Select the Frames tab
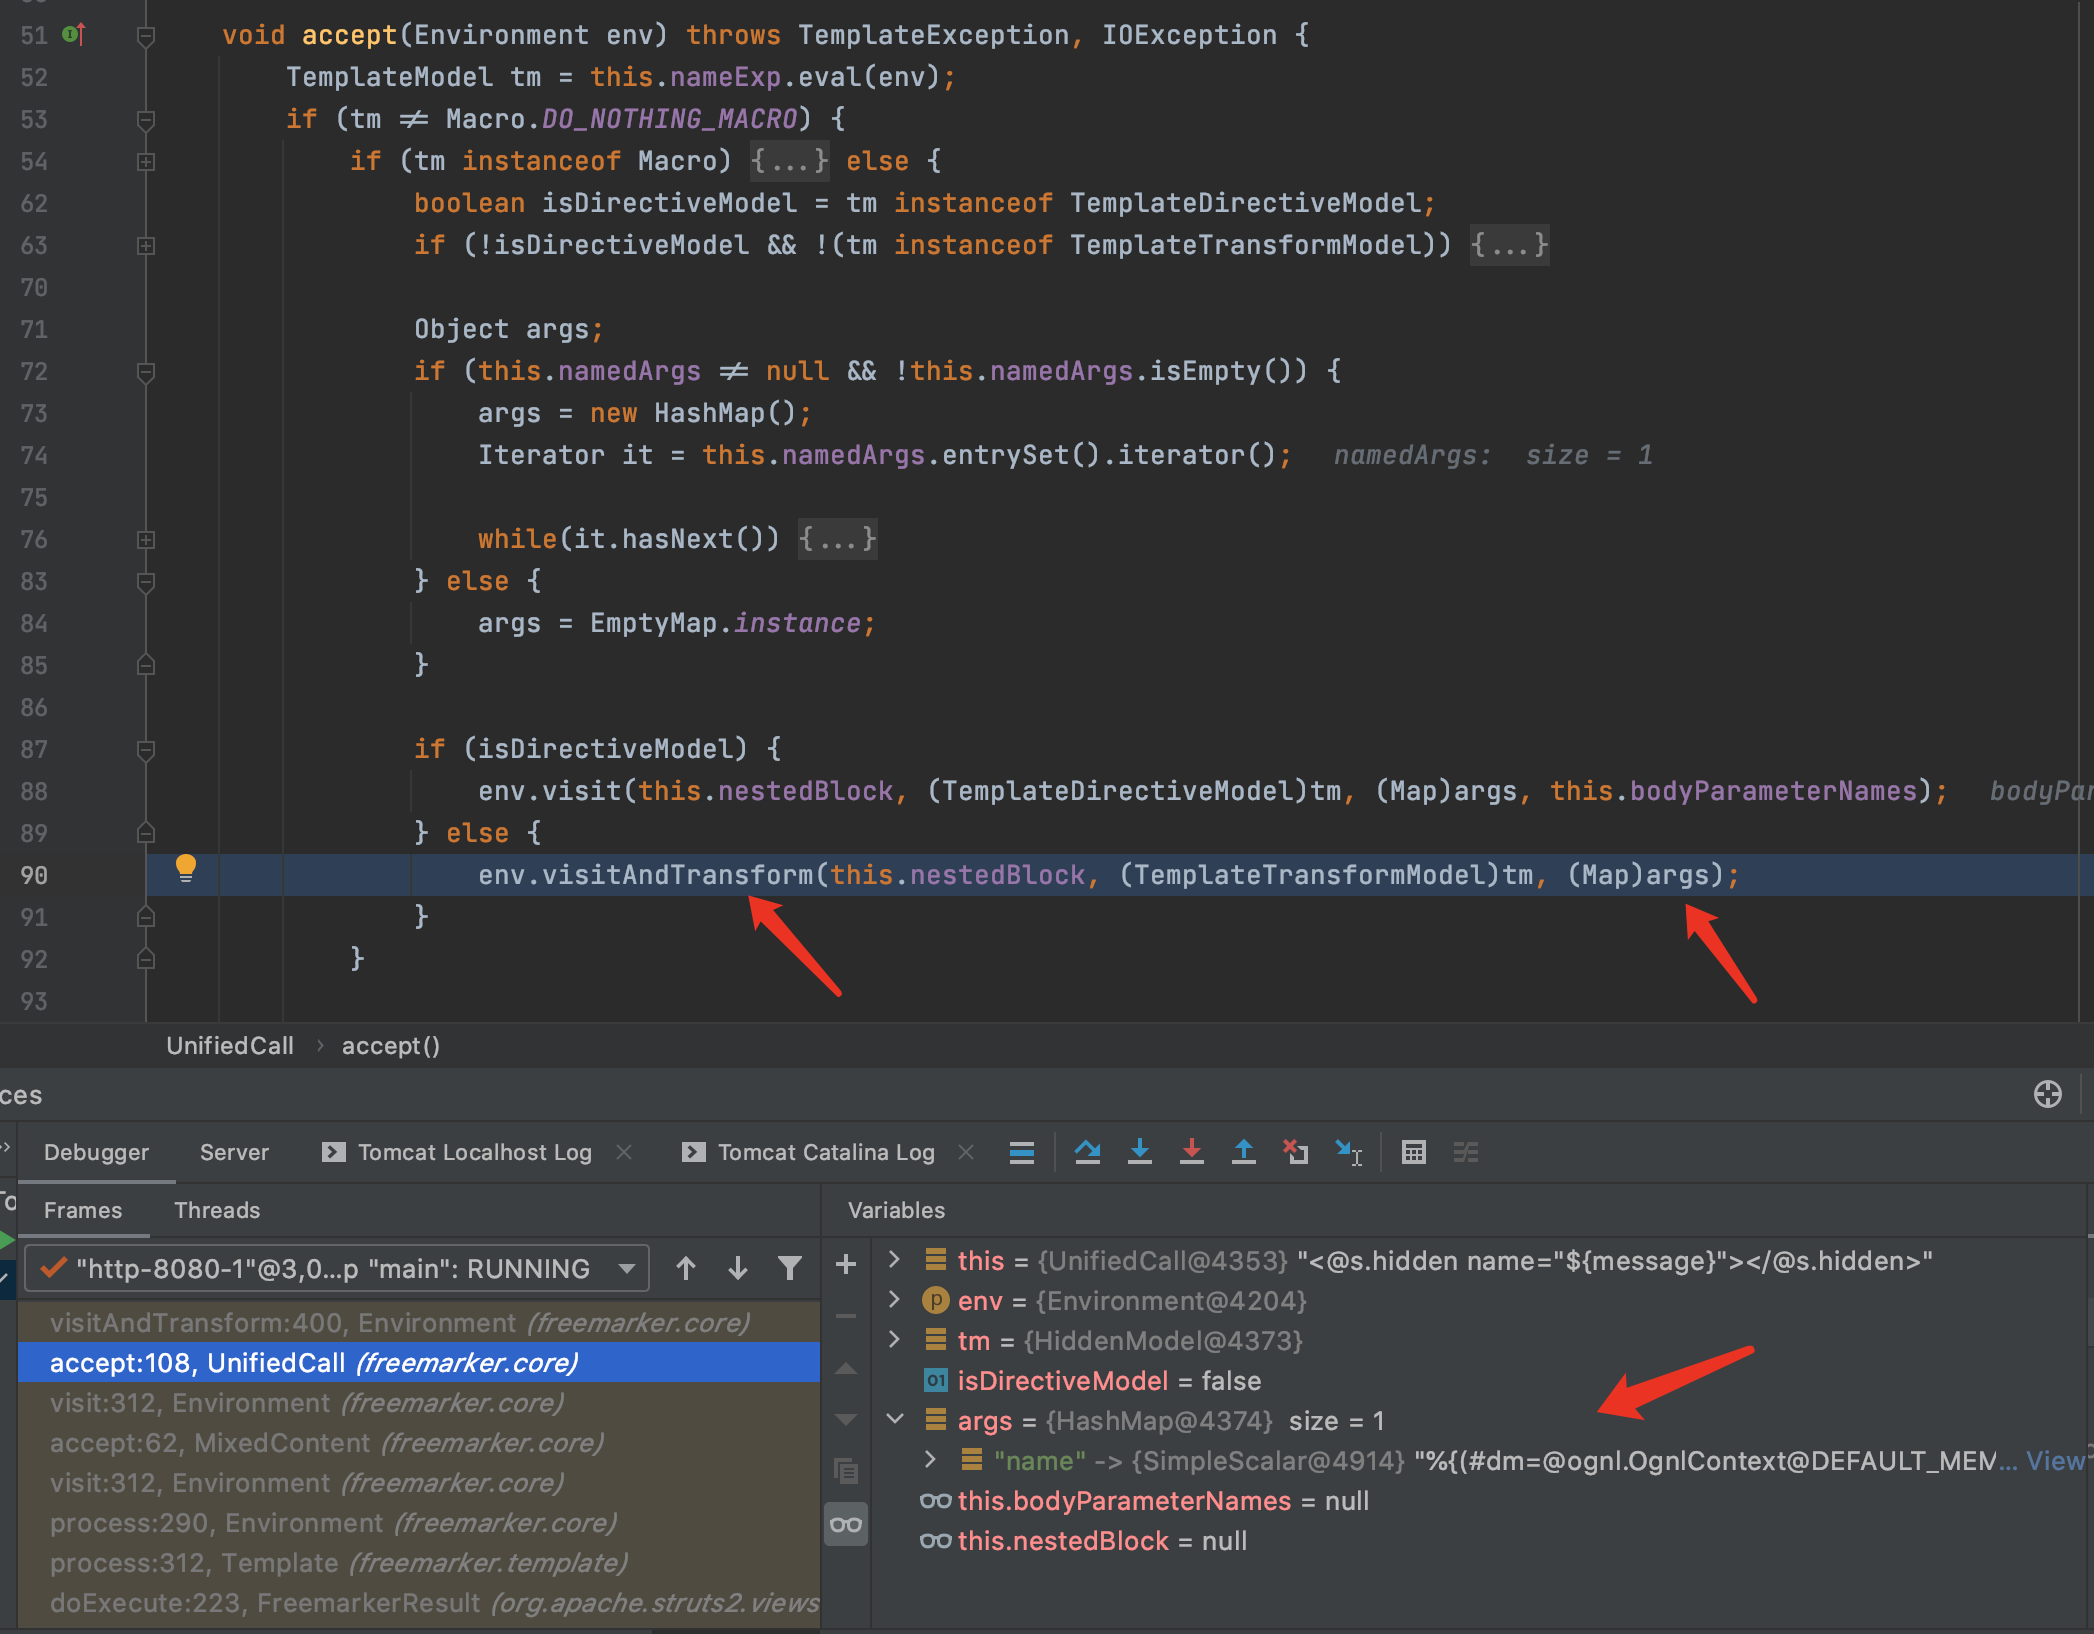This screenshot has height=1634, width=2094. tap(83, 1210)
